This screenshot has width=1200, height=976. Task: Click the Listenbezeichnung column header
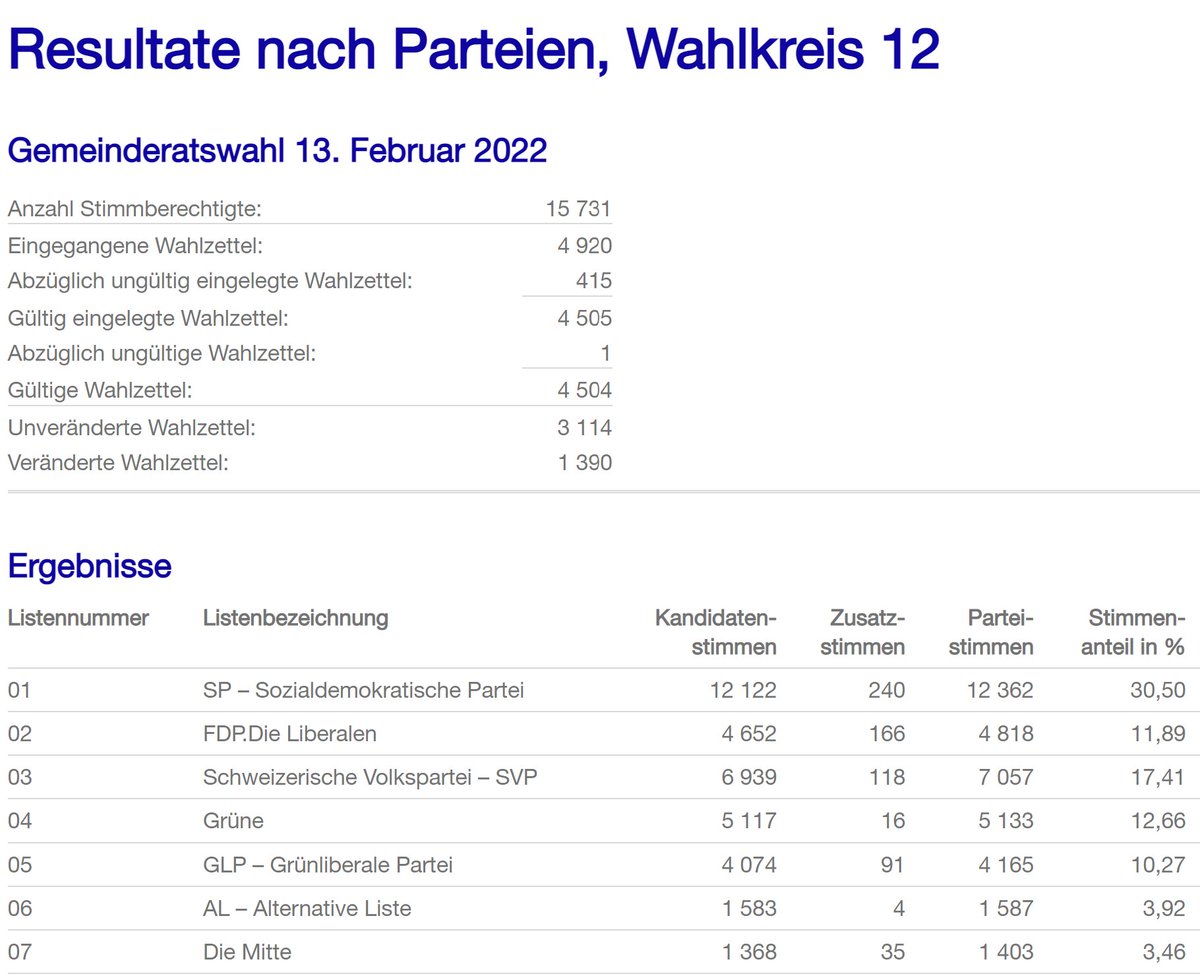295,617
